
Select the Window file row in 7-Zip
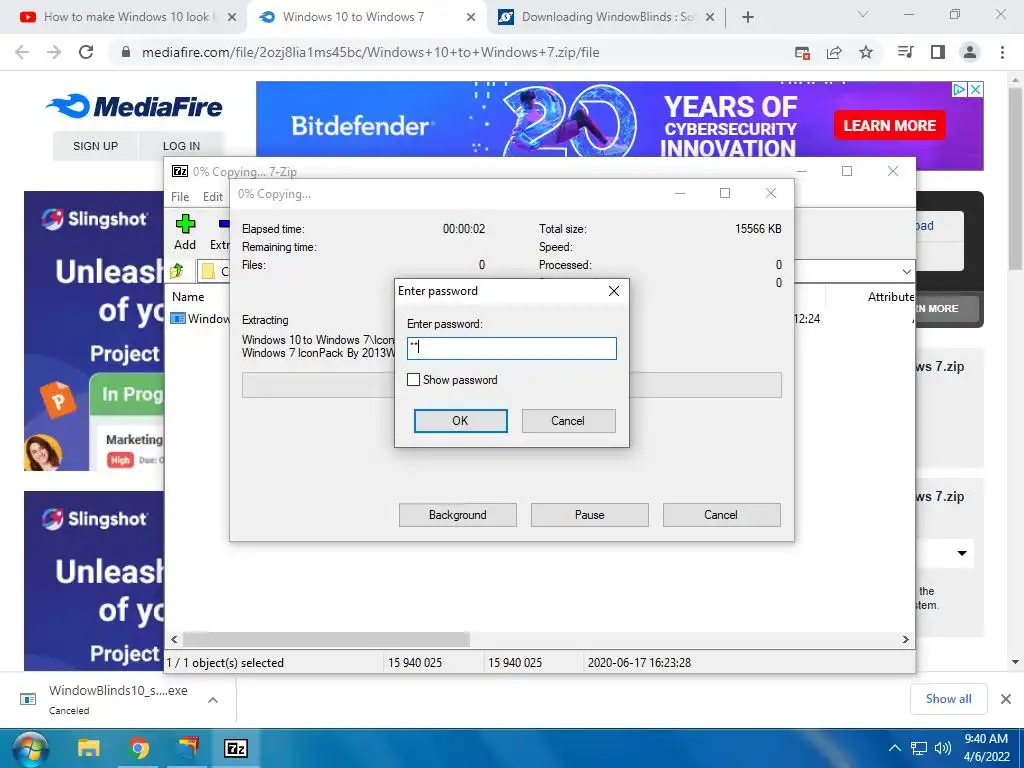tap(200, 319)
